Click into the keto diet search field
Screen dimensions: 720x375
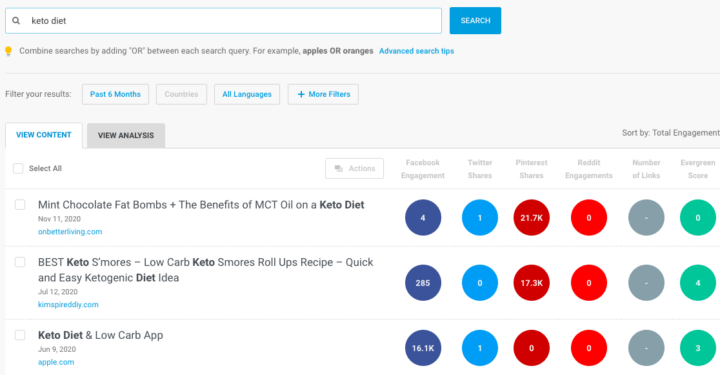[x=224, y=21]
